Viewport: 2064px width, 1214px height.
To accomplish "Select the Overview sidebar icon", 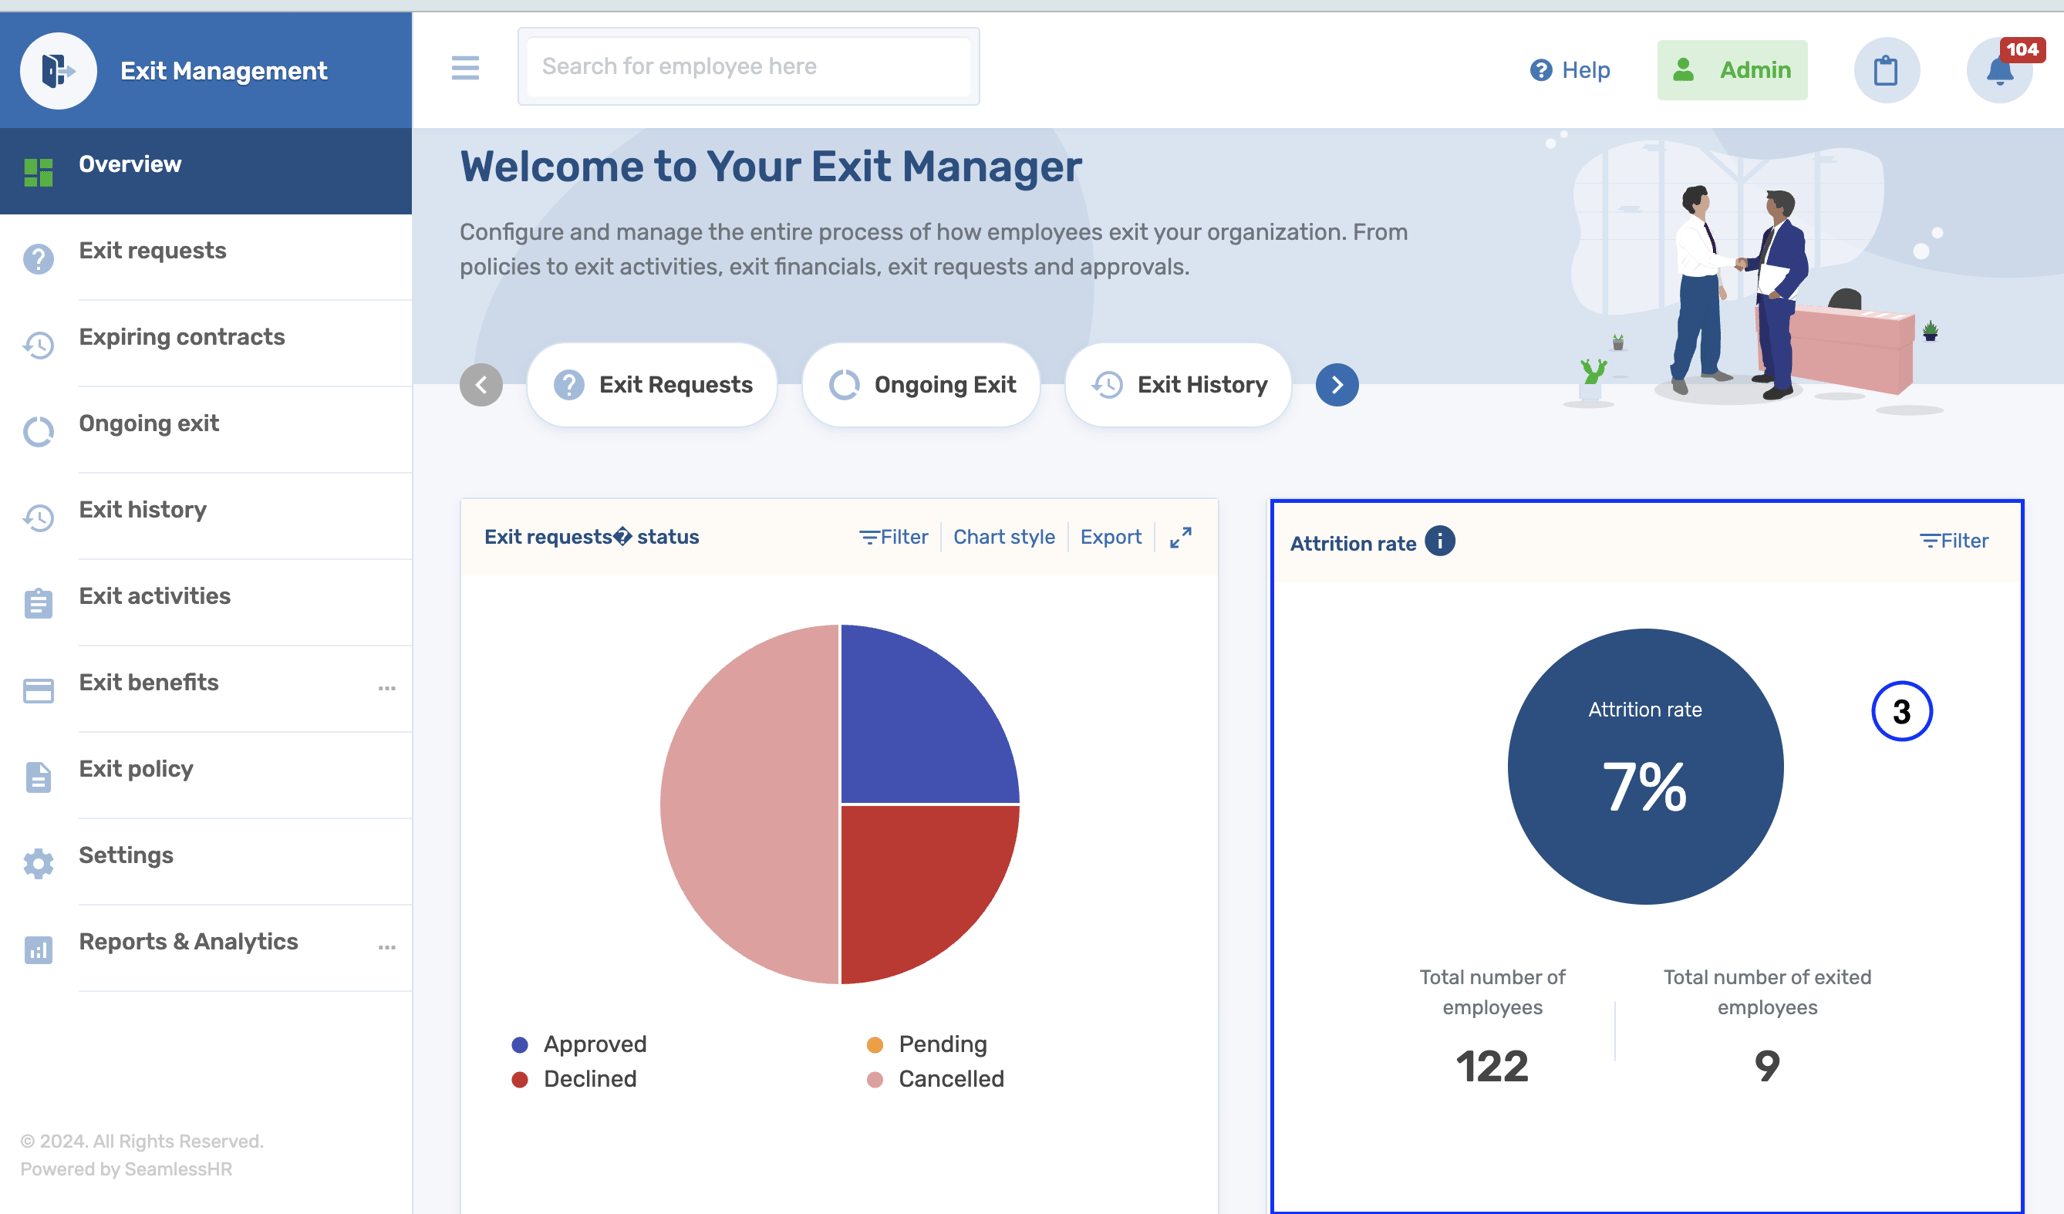I will [39, 172].
